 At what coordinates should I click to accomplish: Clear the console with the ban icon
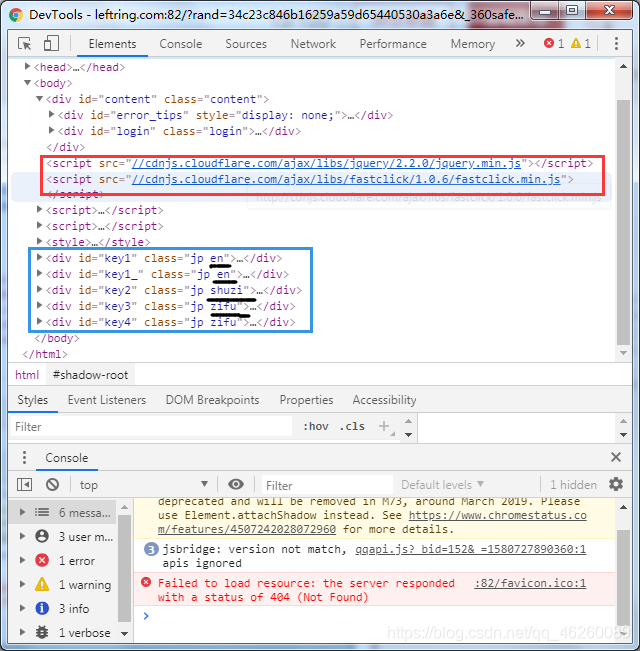(x=52, y=485)
